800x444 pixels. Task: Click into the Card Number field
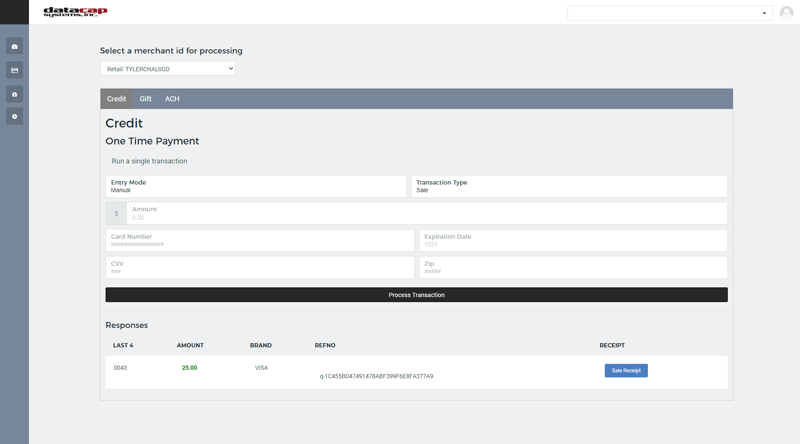coord(259,240)
